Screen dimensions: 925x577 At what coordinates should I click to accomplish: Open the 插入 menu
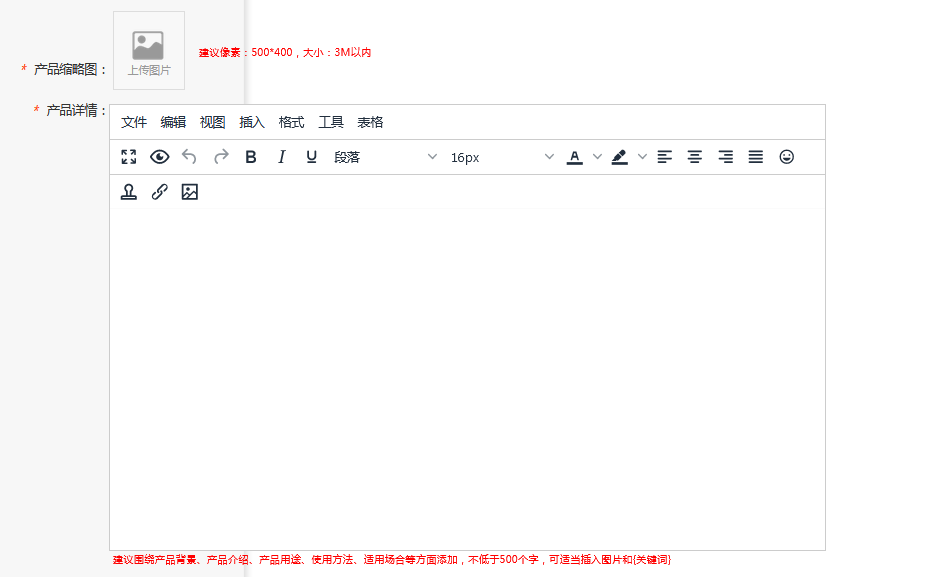[x=252, y=122]
